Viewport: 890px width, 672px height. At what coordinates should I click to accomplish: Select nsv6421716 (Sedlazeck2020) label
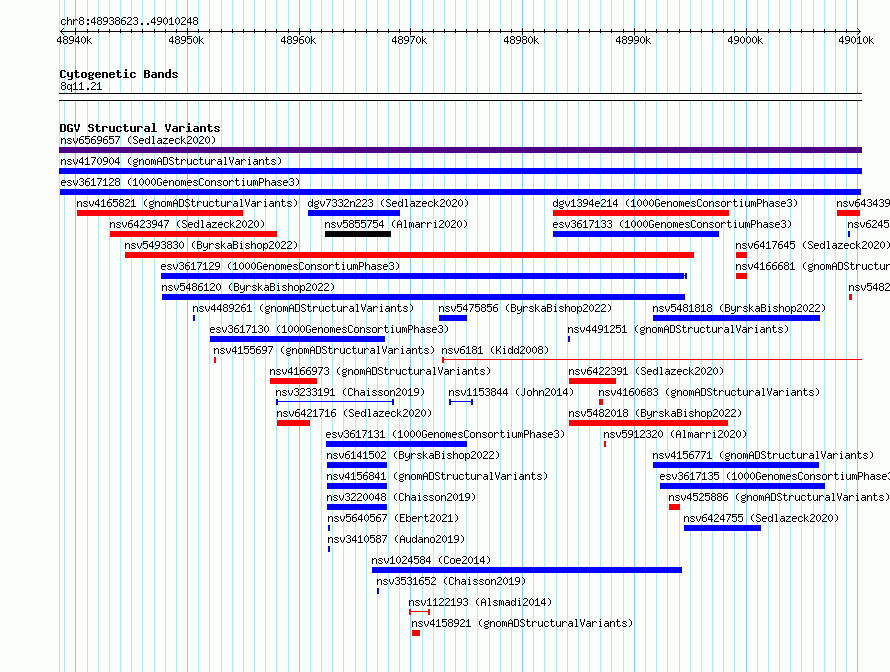pos(354,413)
